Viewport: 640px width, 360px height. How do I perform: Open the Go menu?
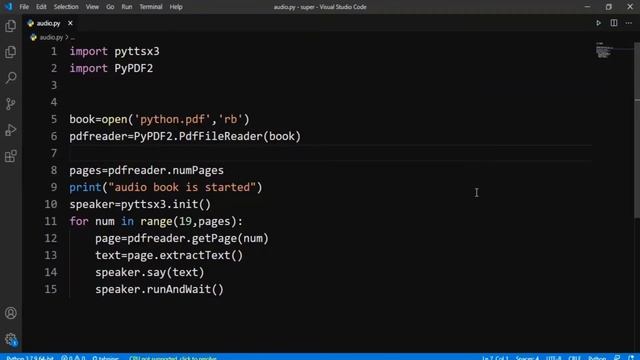(x=110, y=7)
